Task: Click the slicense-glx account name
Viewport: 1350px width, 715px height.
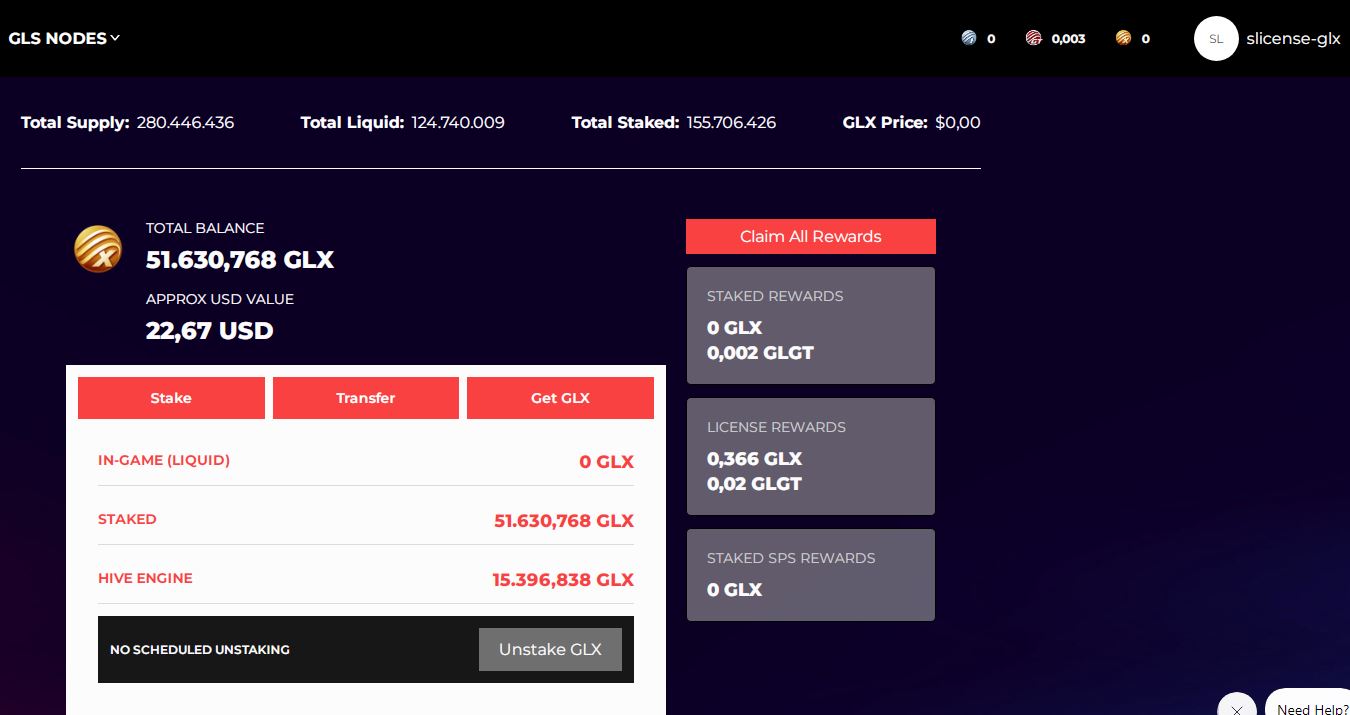Action: click(x=1293, y=39)
